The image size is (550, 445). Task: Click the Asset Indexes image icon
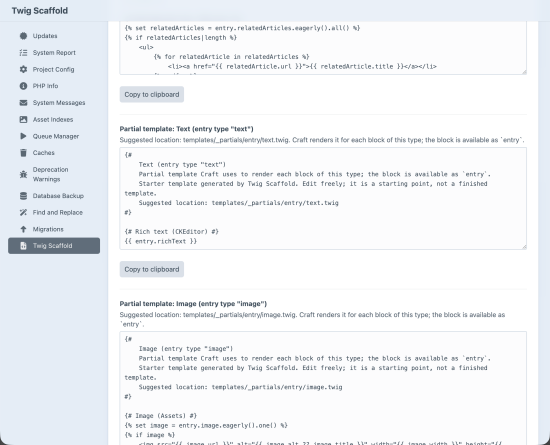(23, 120)
